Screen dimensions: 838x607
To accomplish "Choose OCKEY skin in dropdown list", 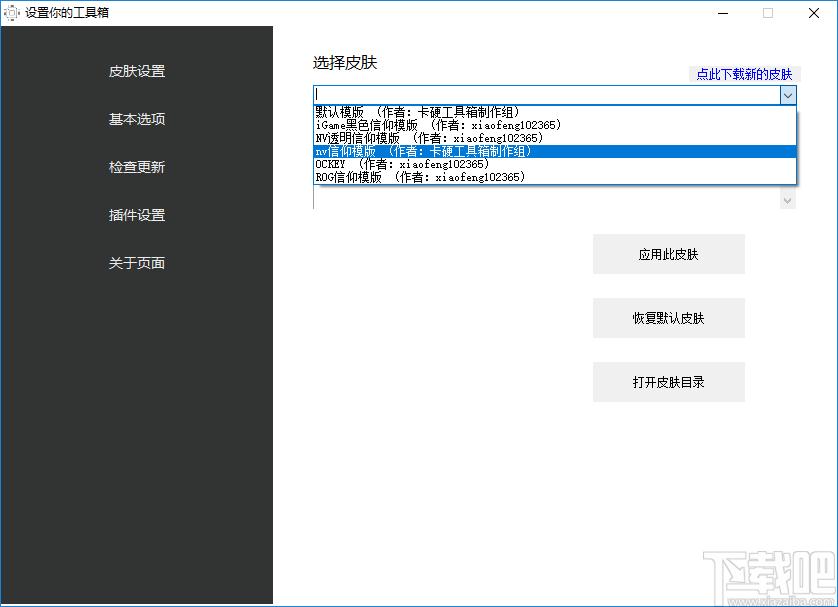I will pyautogui.click(x=555, y=164).
